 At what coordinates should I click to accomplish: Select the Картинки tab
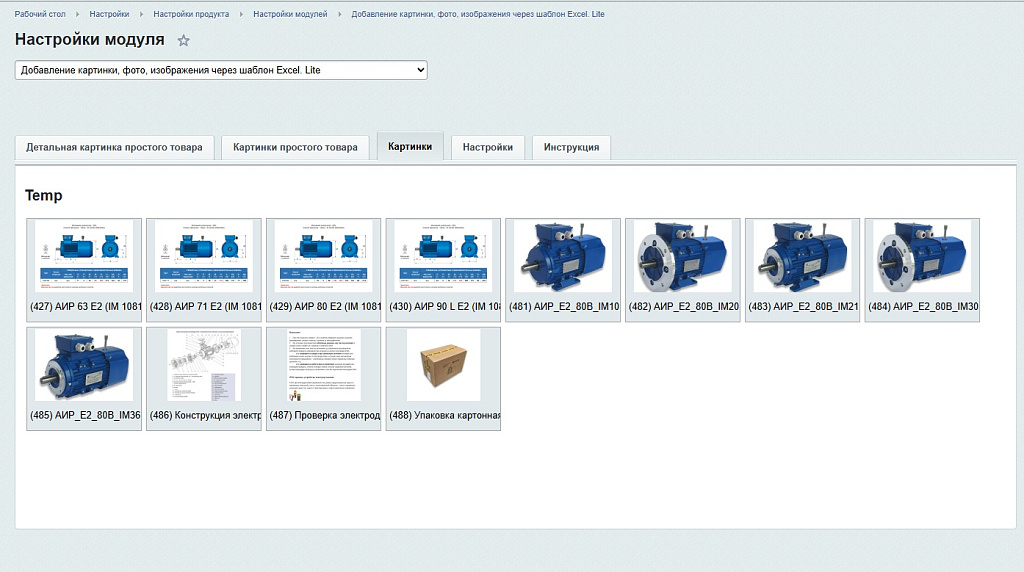410,146
